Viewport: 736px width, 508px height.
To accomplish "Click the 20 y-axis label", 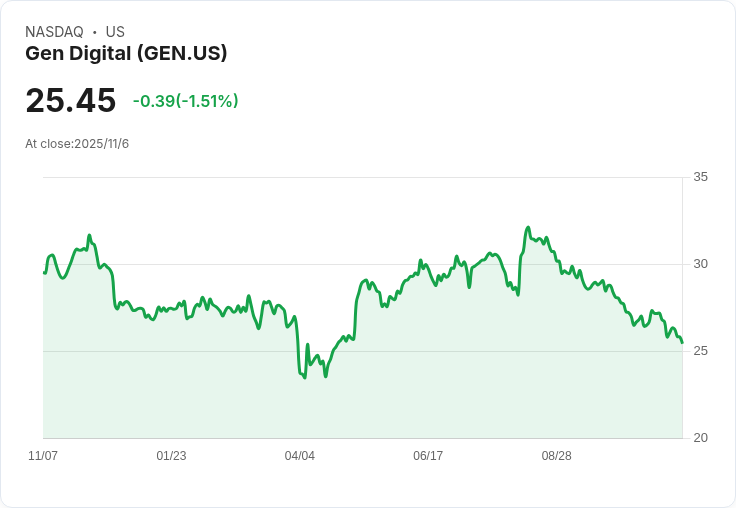I will coord(700,438).
